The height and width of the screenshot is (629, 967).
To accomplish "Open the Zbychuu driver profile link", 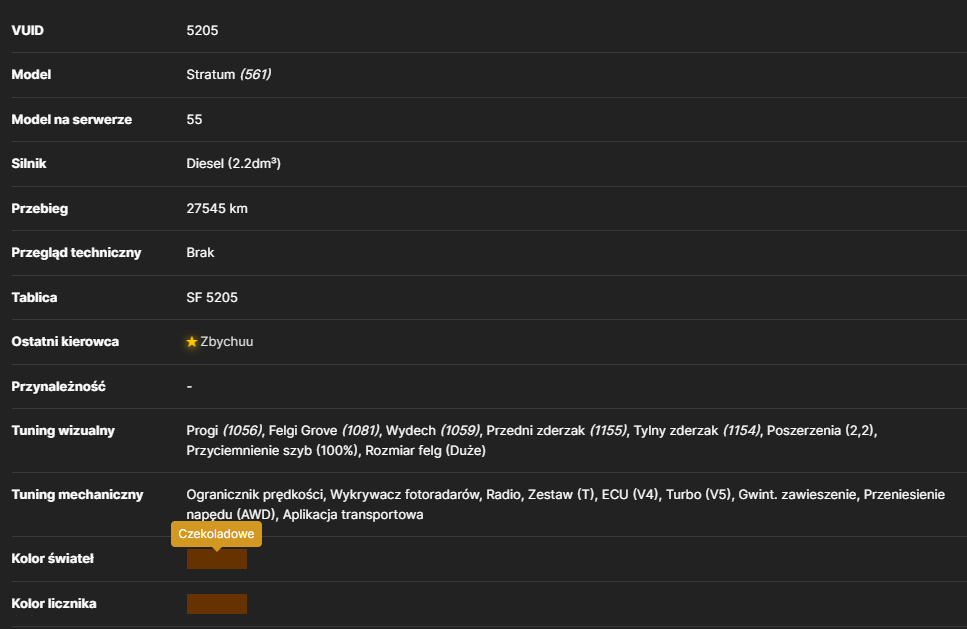I will click(x=226, y=342).
